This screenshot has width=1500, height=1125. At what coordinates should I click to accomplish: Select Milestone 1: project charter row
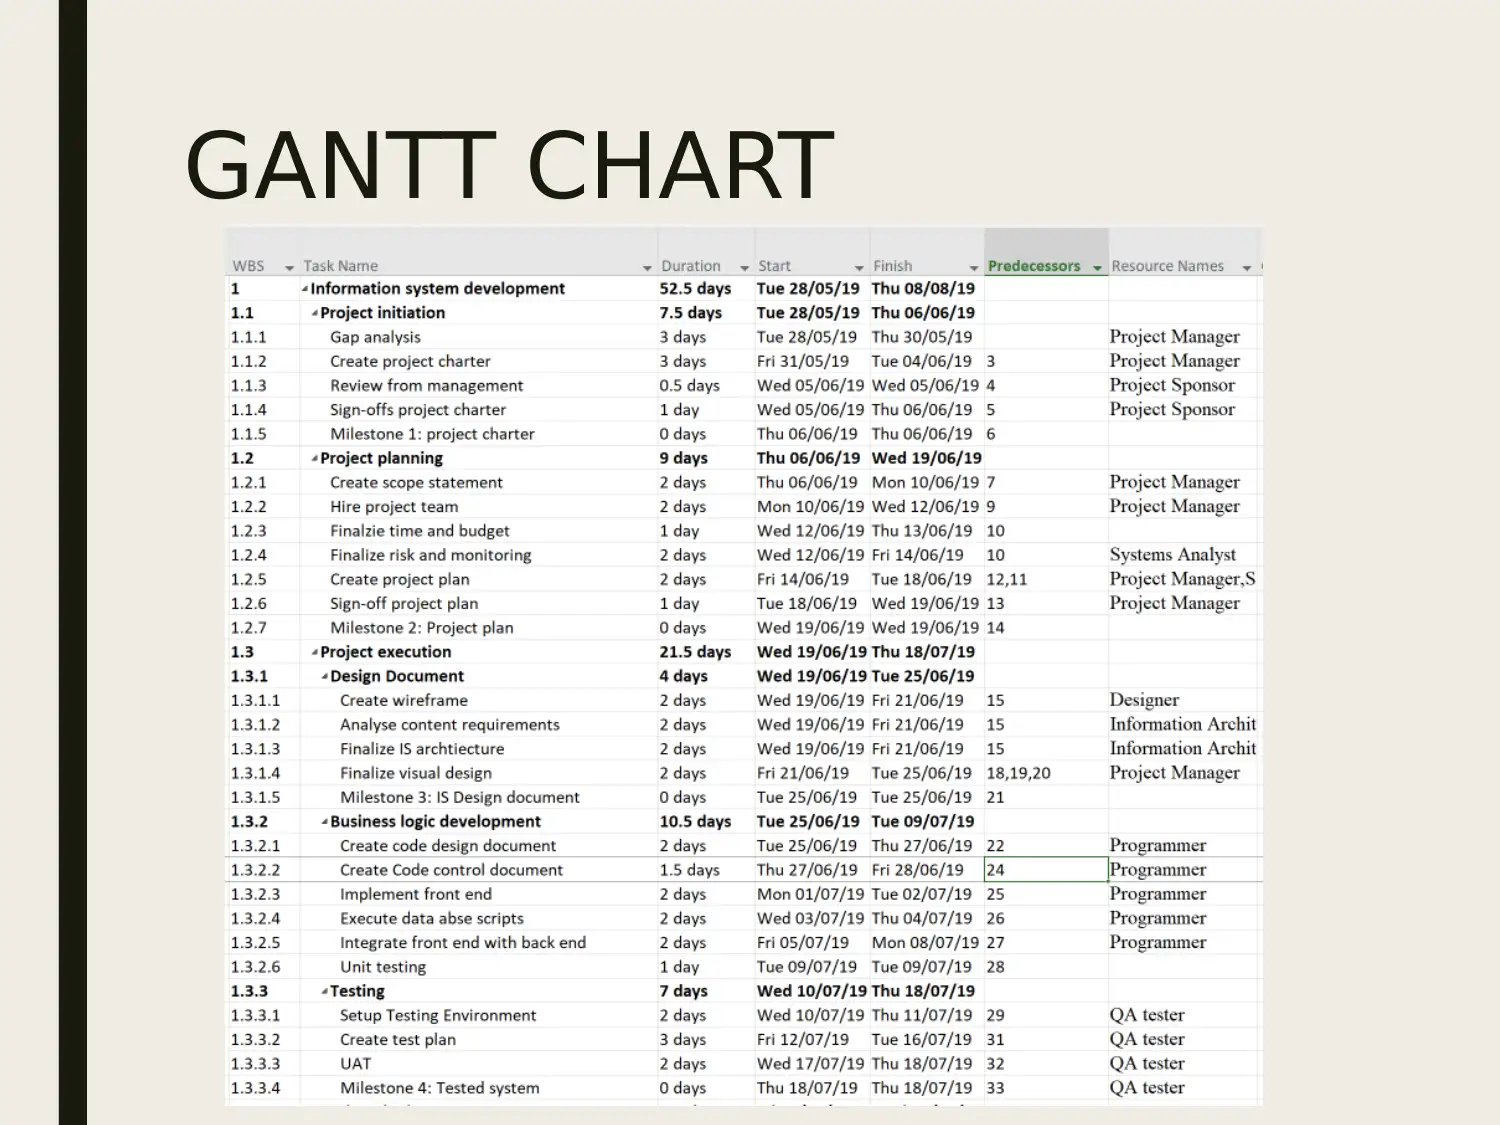pyautogui.click(x=432, y=434)
